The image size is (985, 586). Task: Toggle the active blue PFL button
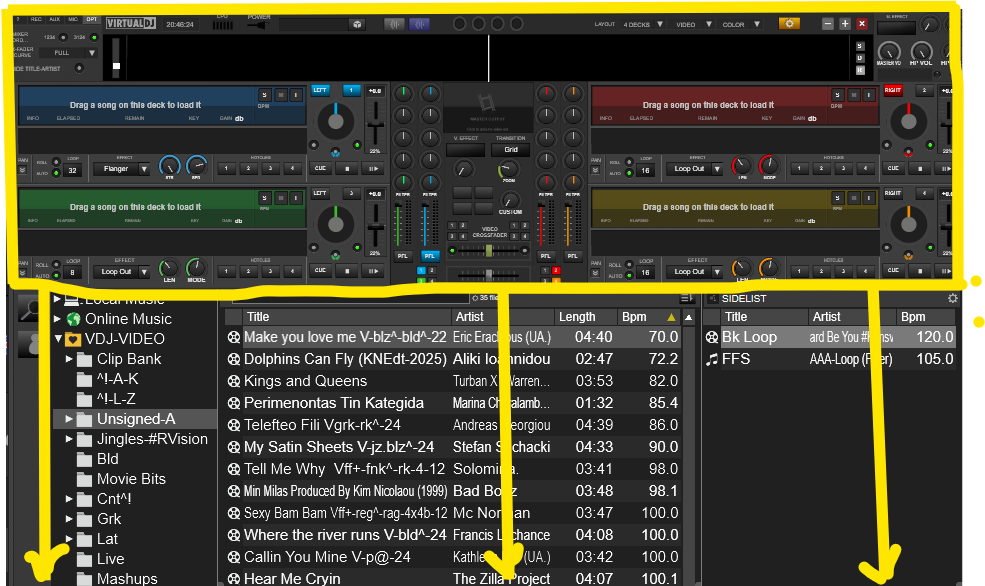click(430, 256)
